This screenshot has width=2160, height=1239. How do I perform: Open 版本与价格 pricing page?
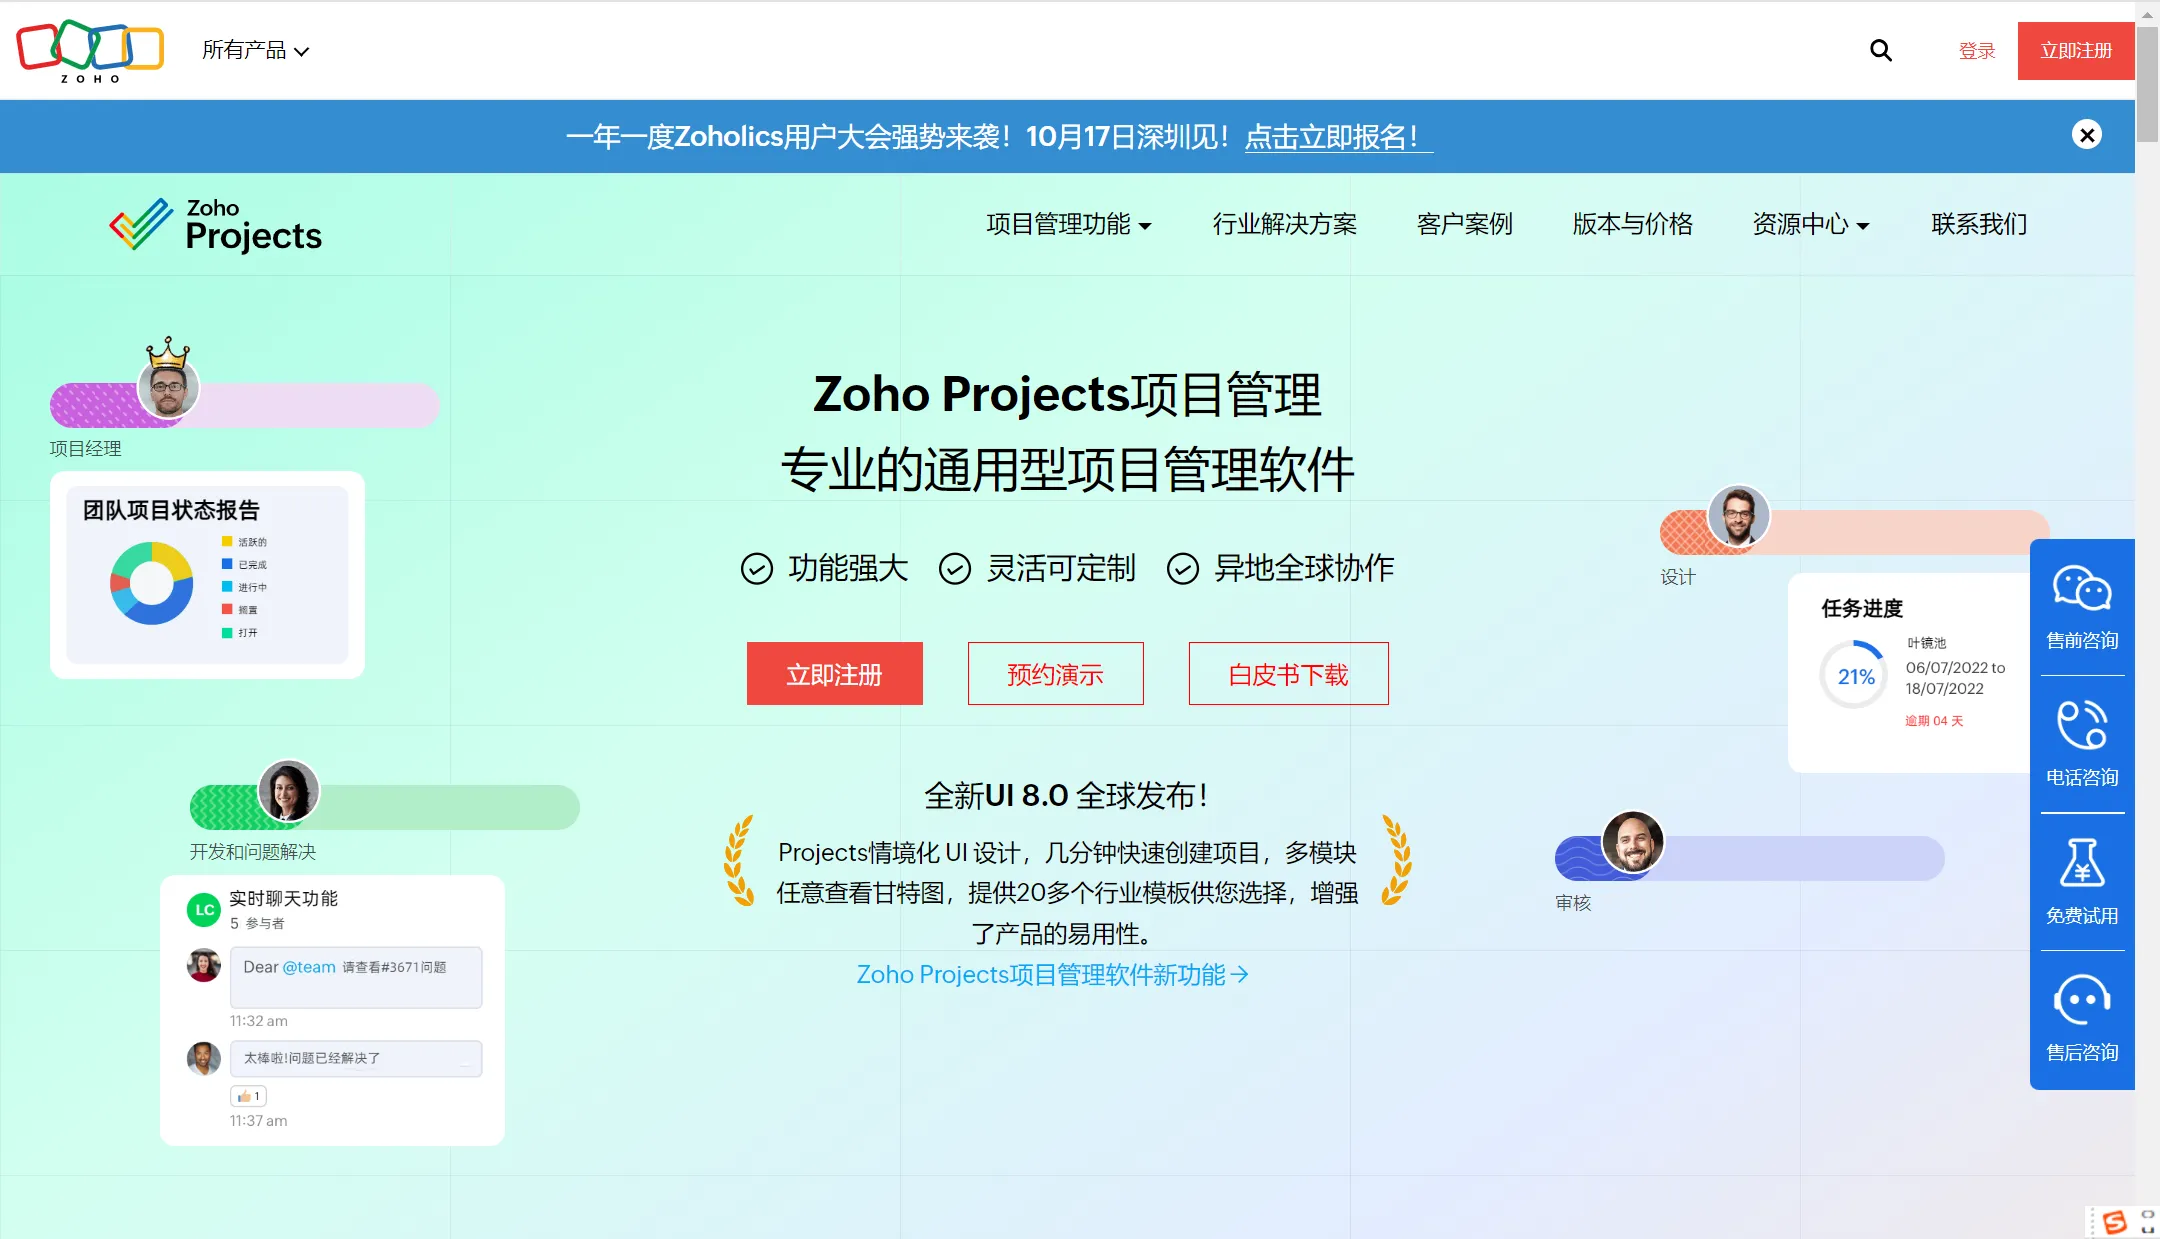[1633, 224]
